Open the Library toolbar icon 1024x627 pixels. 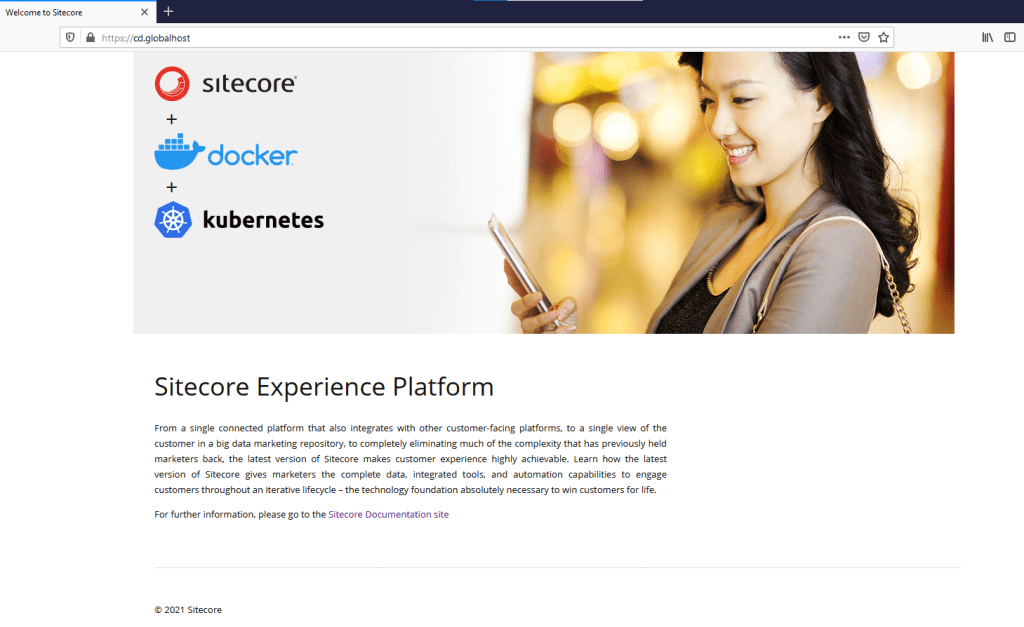pos(986,36)
